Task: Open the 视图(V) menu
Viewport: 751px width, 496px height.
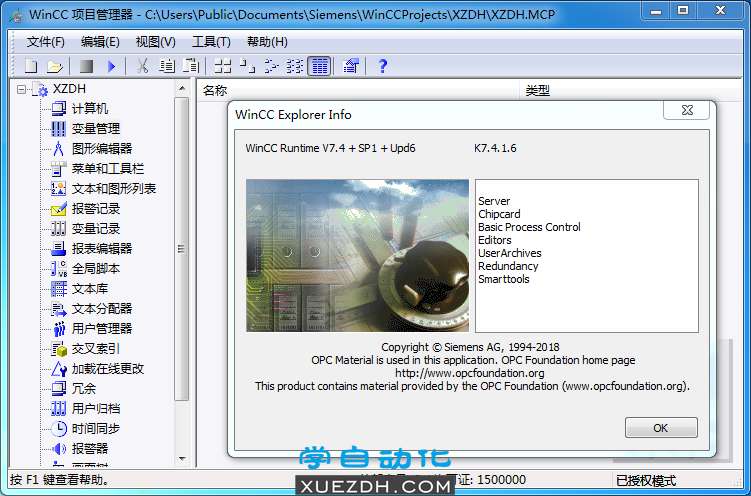Action: 156,42
